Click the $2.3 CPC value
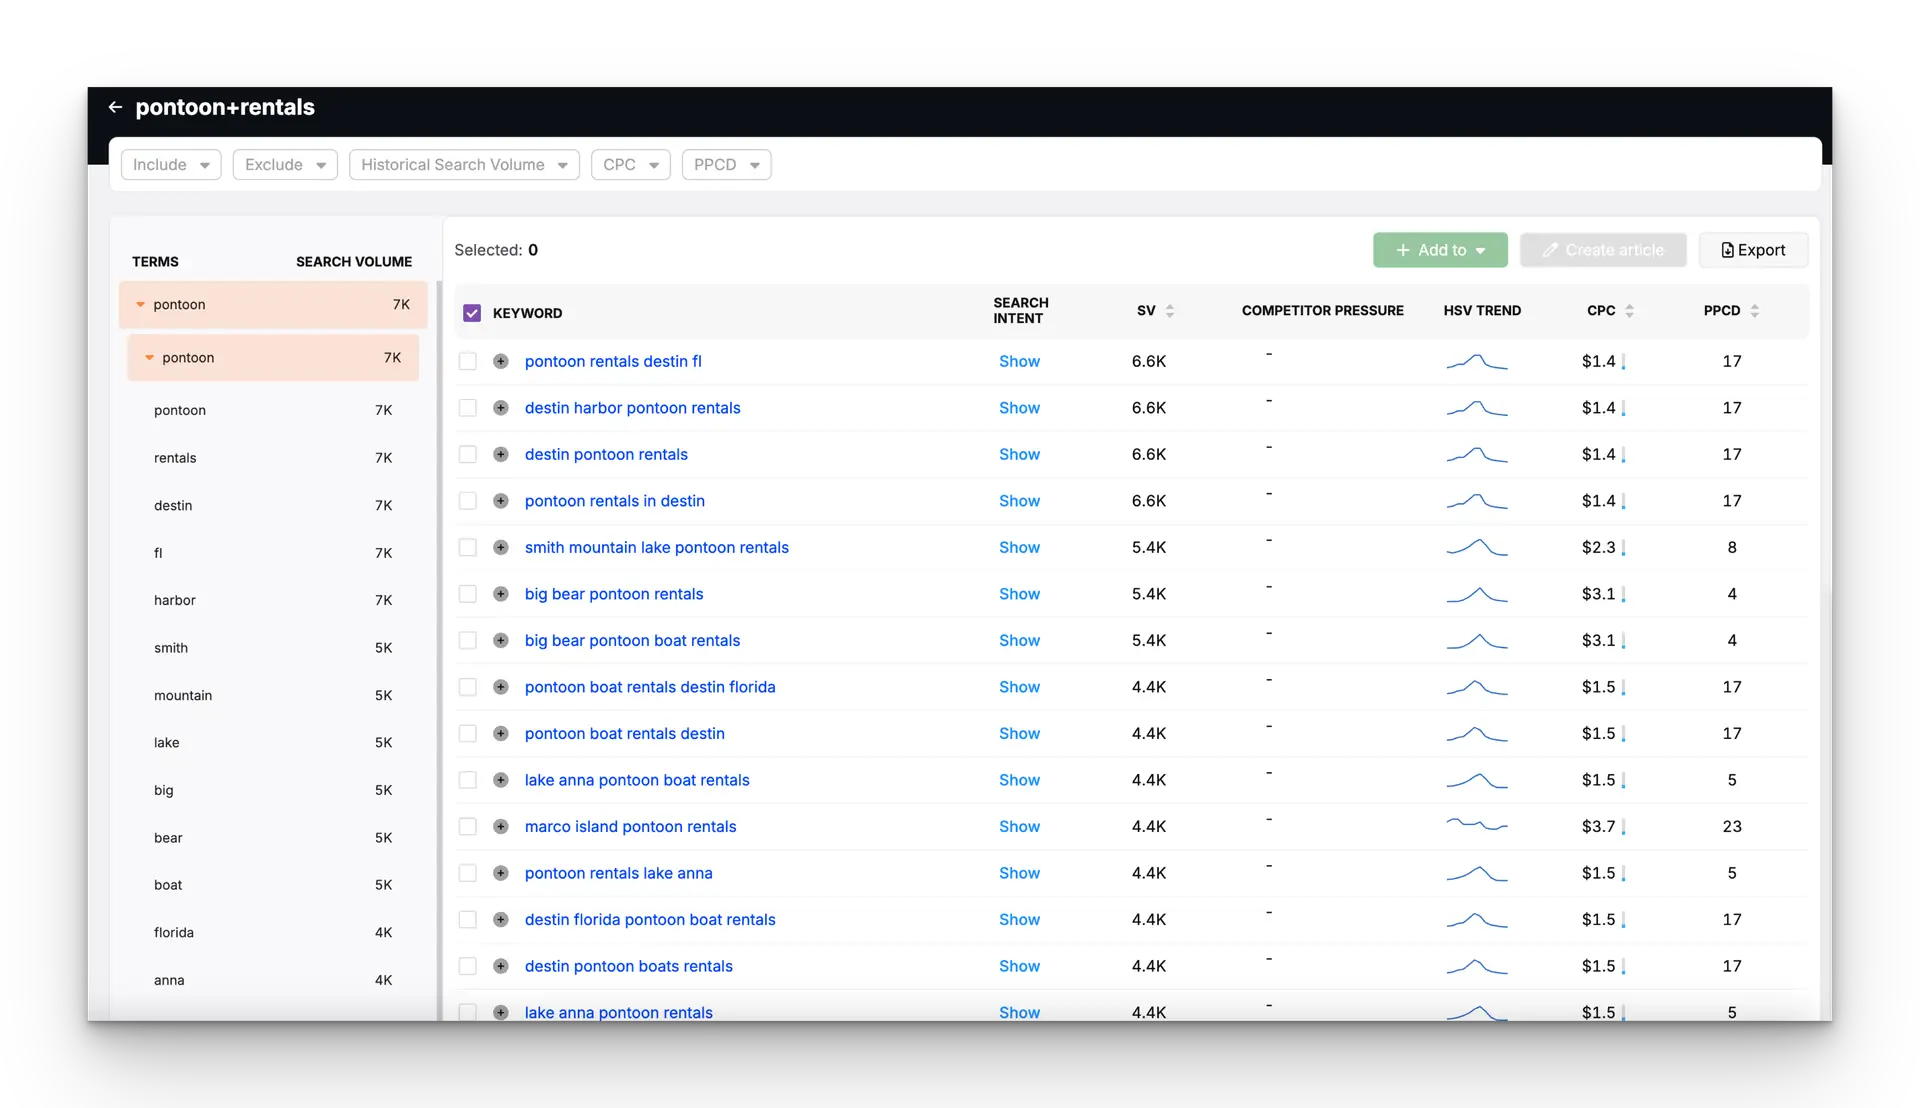 (1598, 547)
